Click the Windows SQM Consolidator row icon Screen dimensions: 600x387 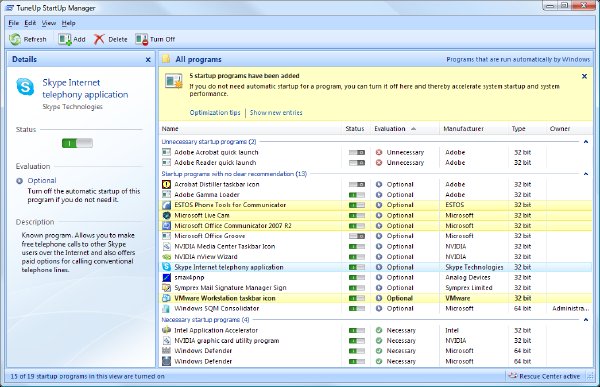pyautogui.click(x=166, y=308)
